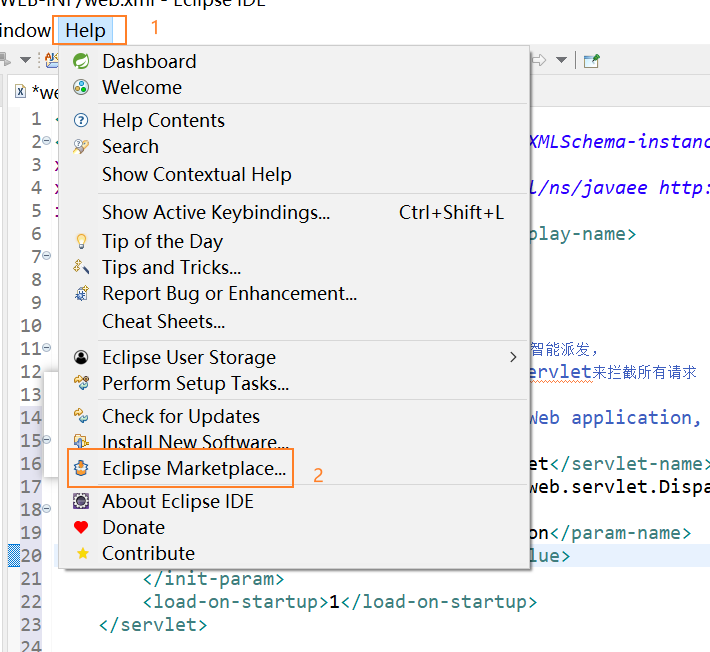710x652 pixels.
Task: Select Welcome menu entry
Action: pos(294,87)
